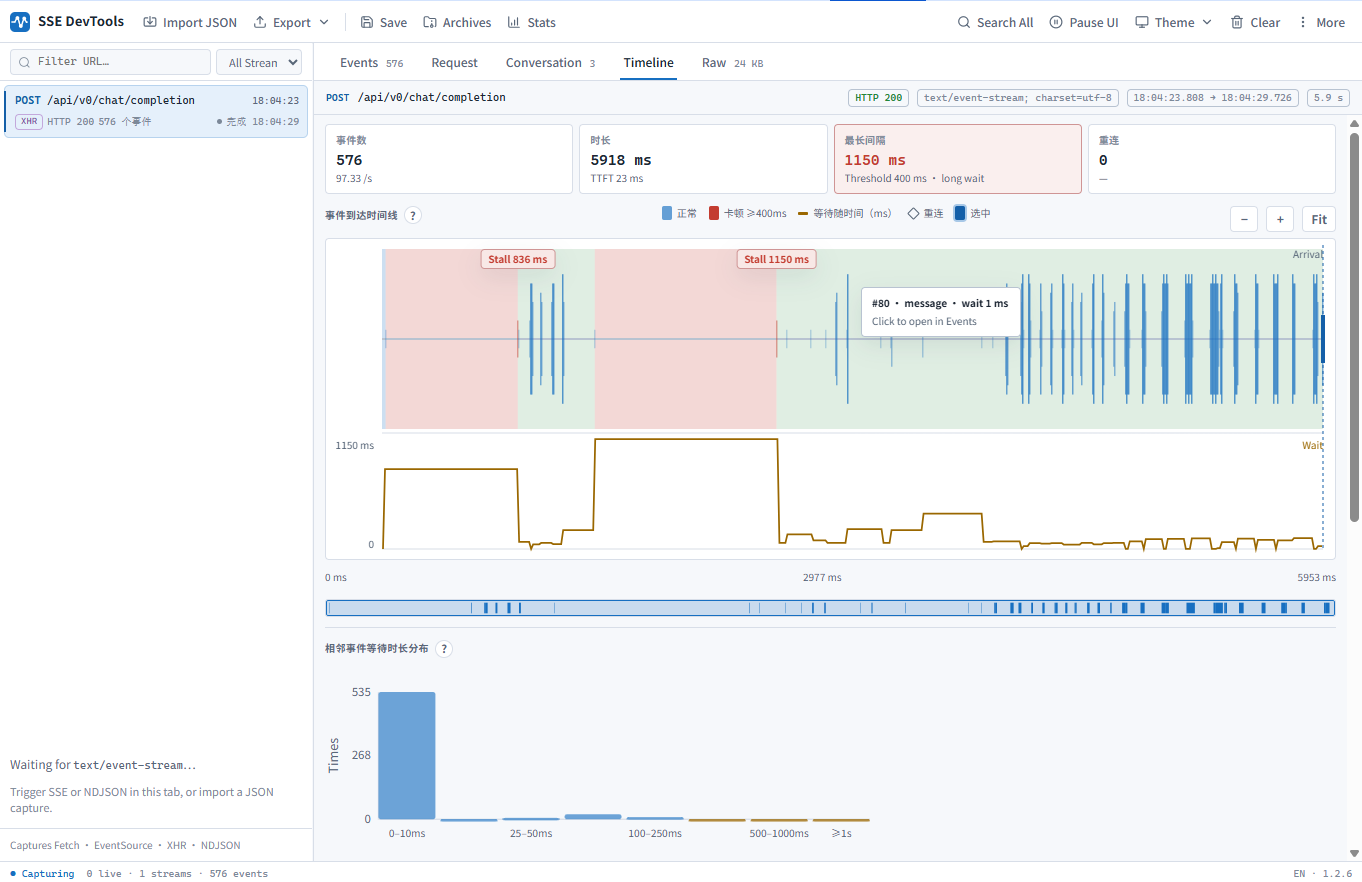Screen dimensions: 1362x882
Task: Click the HTTP 200 status badge
Action: (x=879, y=98)
